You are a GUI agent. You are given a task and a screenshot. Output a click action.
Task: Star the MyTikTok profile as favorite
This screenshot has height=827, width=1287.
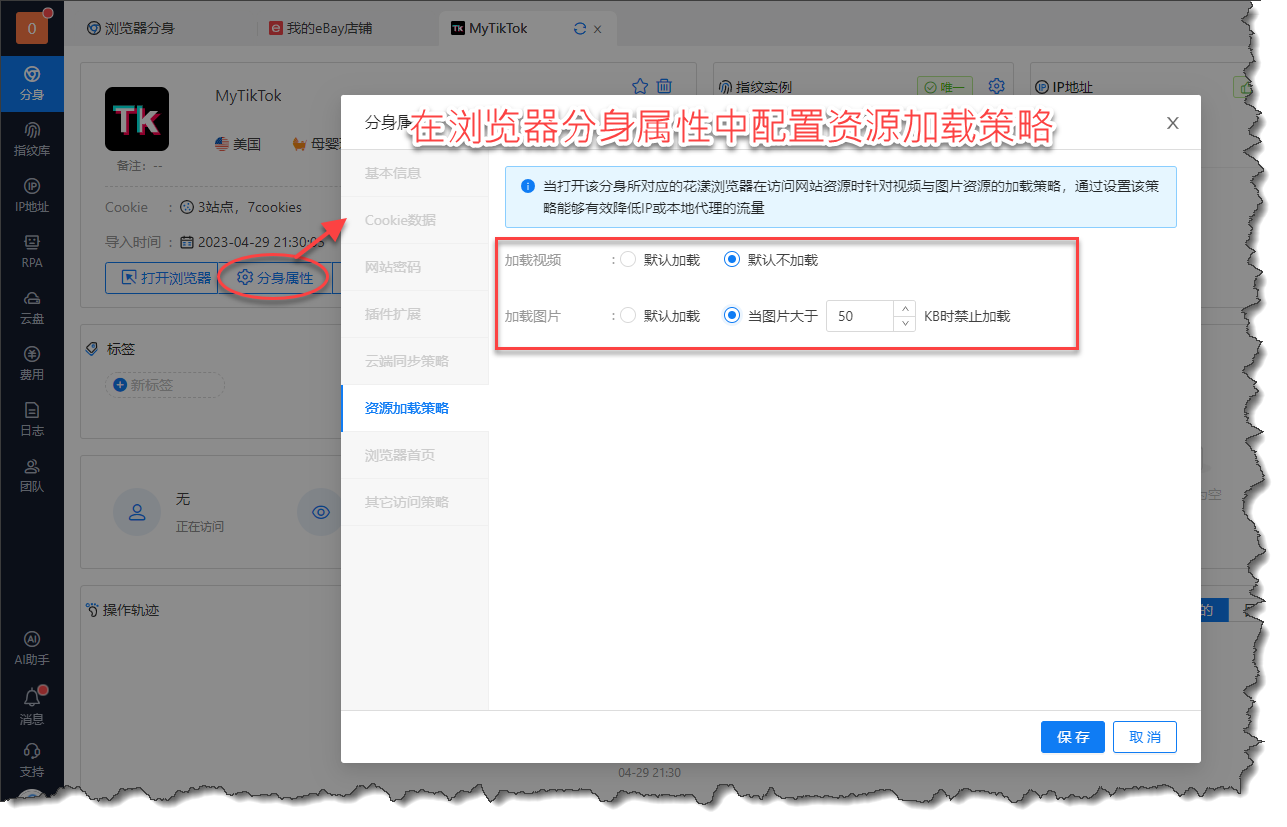(640, 87)
